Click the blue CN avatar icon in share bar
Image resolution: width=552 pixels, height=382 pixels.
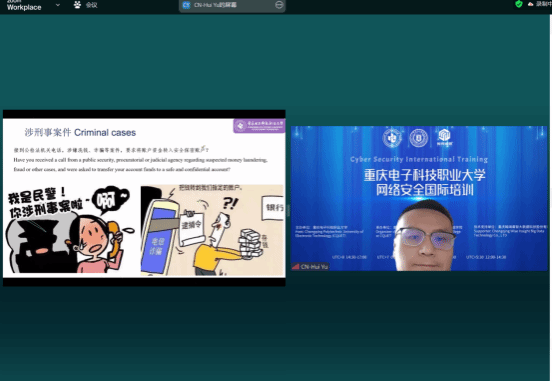point(186,5)
